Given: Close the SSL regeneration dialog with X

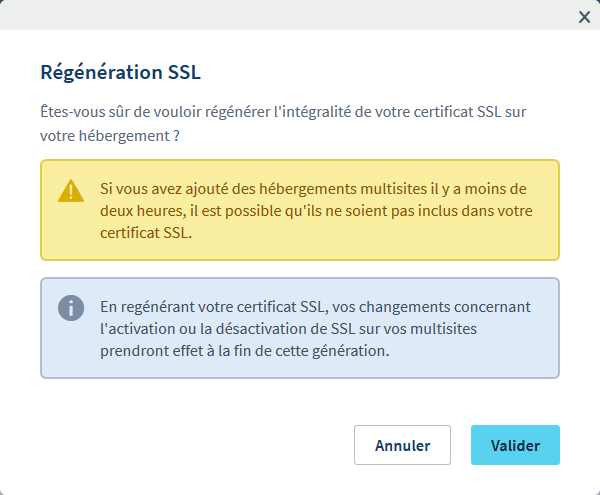Looking at the screenshot, I should pos(584,16).
